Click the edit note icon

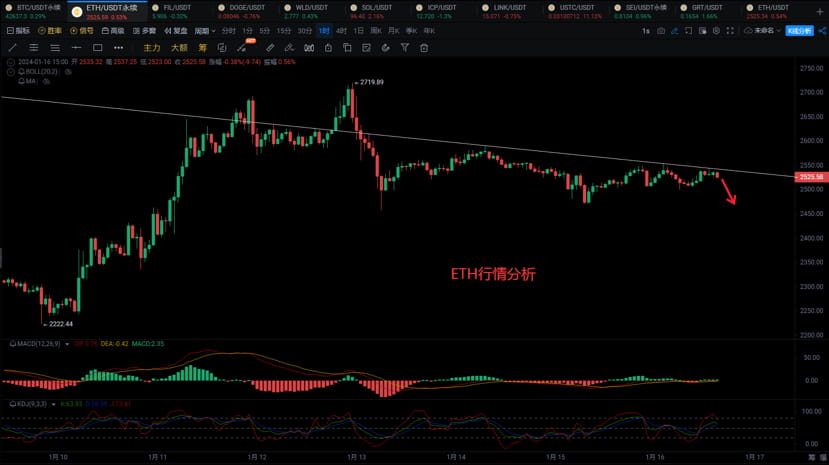click(x=366, y=48)
